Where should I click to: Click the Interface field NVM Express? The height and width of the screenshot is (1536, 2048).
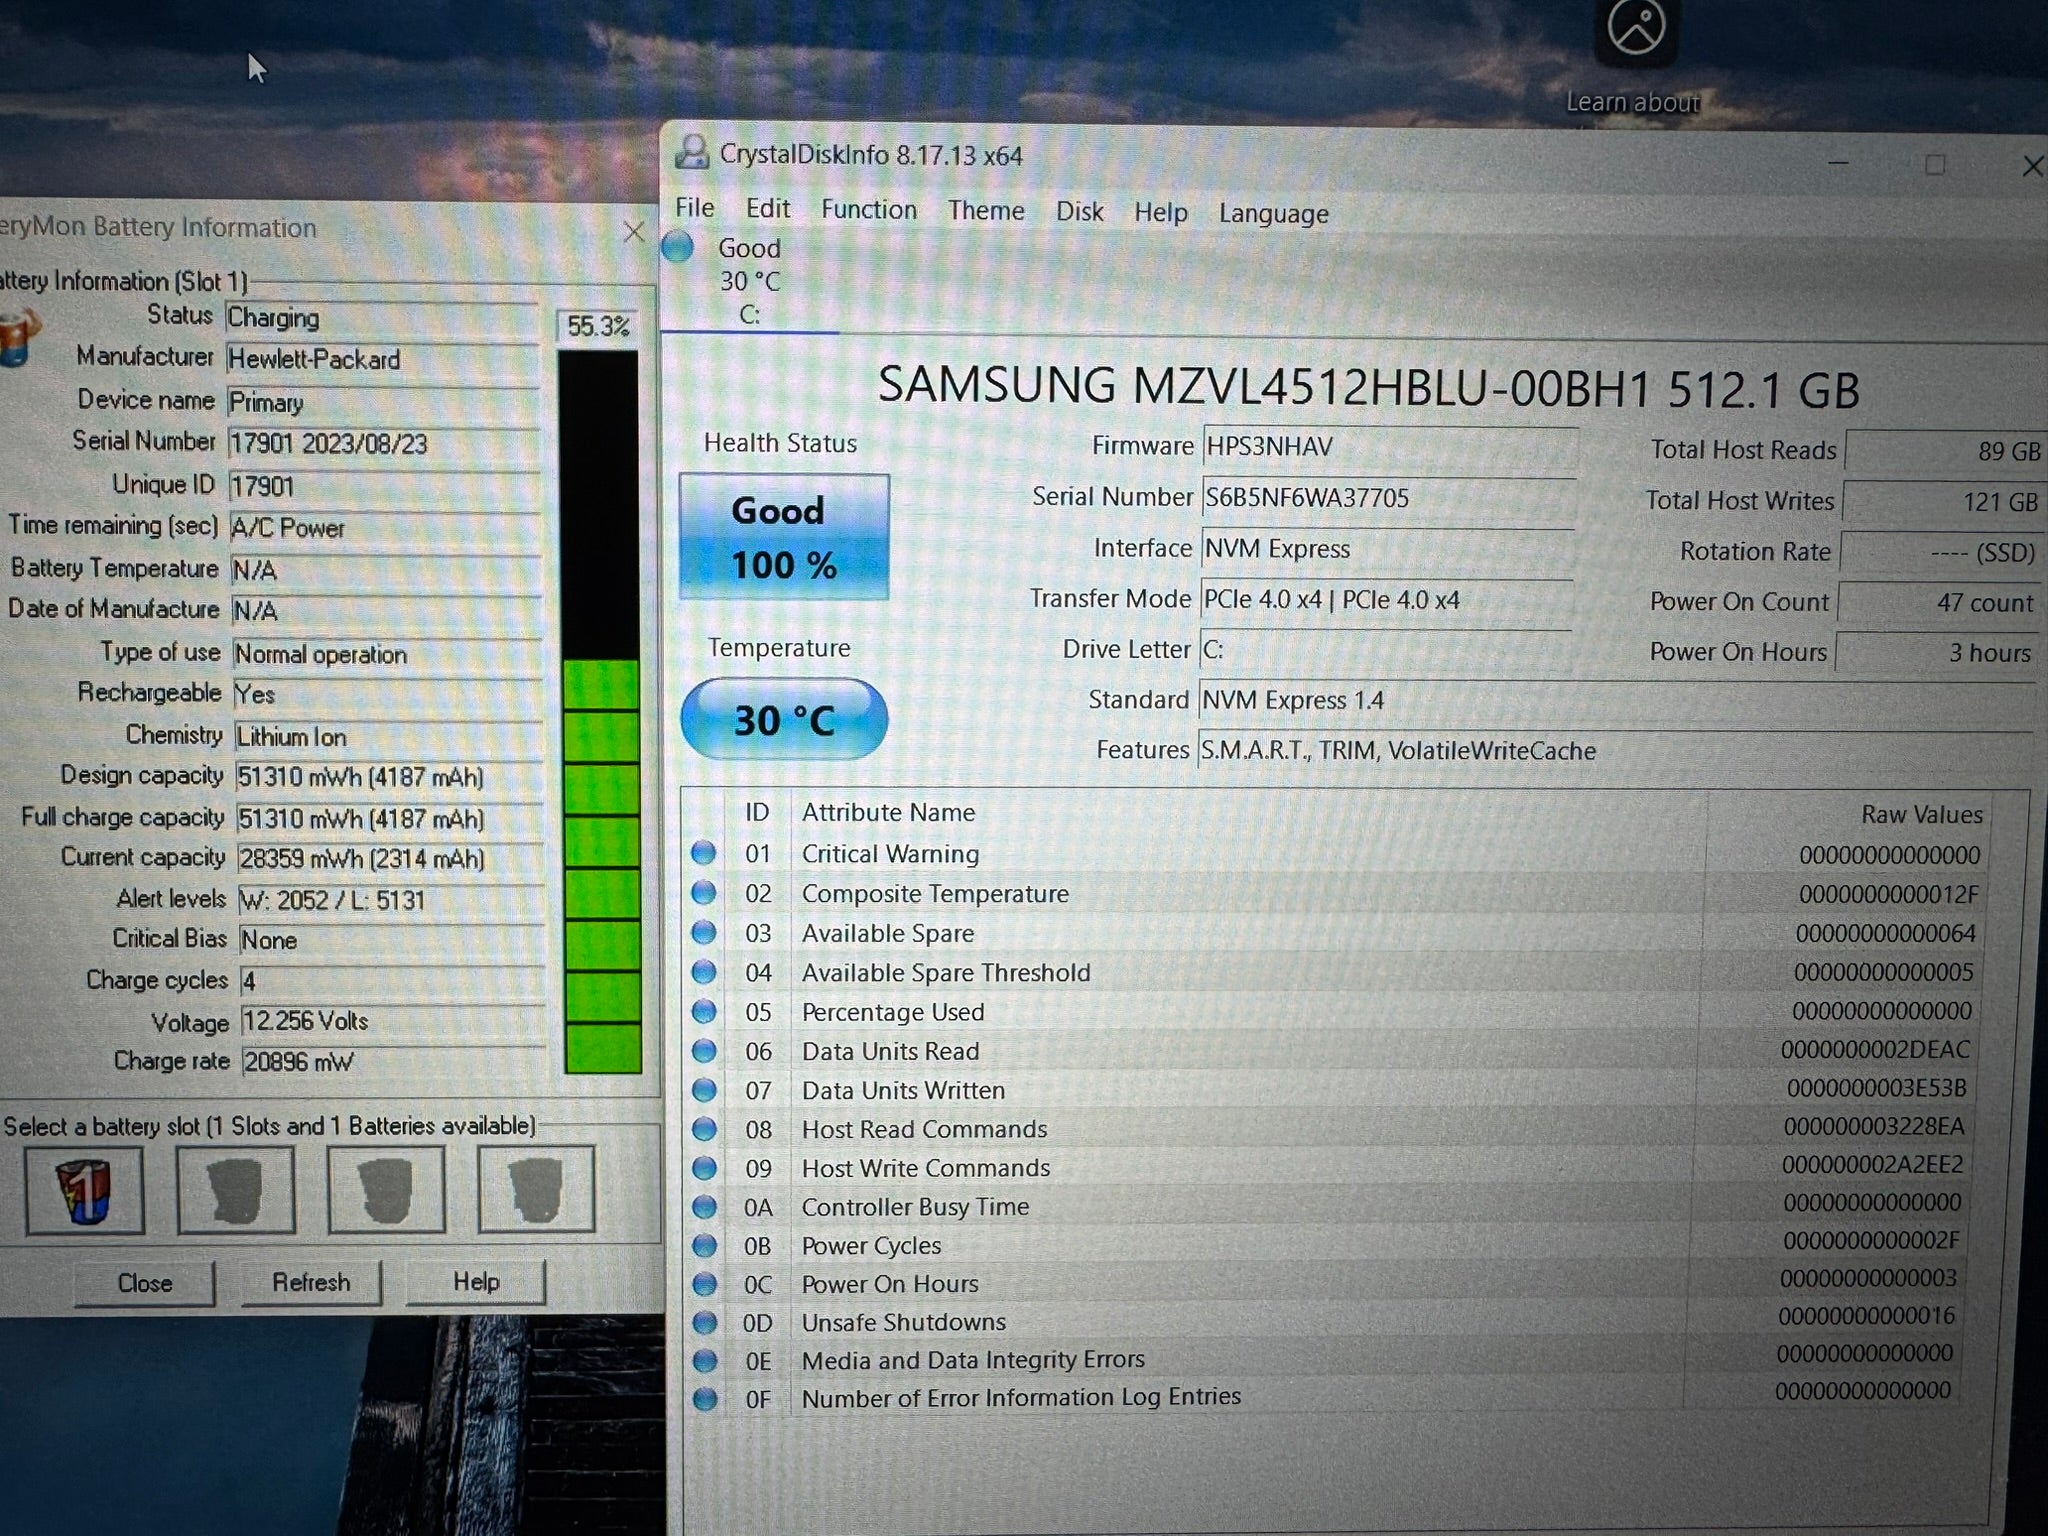pyautogui.click(x=1388, y=548)
